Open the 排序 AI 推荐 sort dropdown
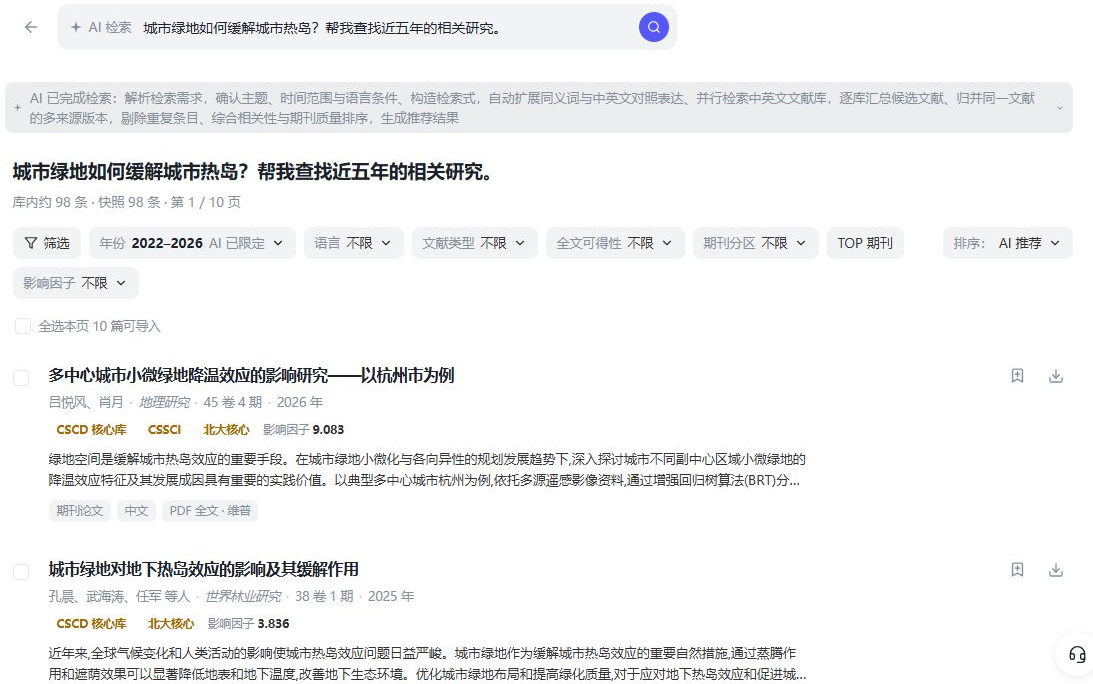Image resolution: width=1093 pixels, height=684 pixels. click(x=1007, y=243)
